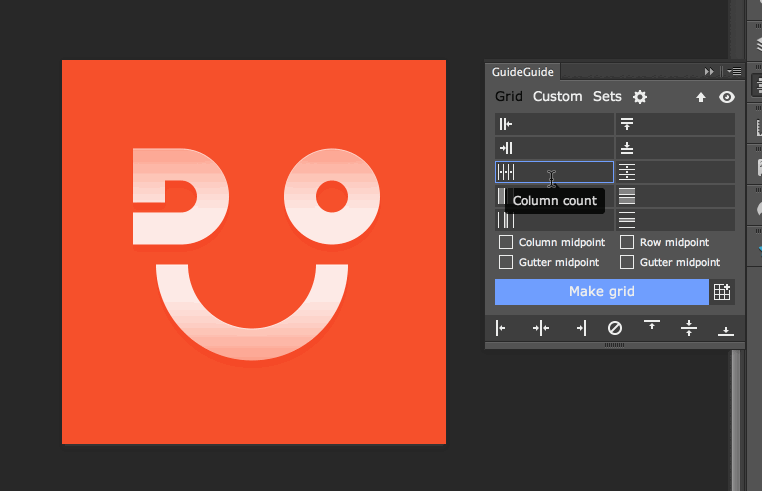
Task: Click the panel resize grip at the bottom
Action: click(615, 345)
